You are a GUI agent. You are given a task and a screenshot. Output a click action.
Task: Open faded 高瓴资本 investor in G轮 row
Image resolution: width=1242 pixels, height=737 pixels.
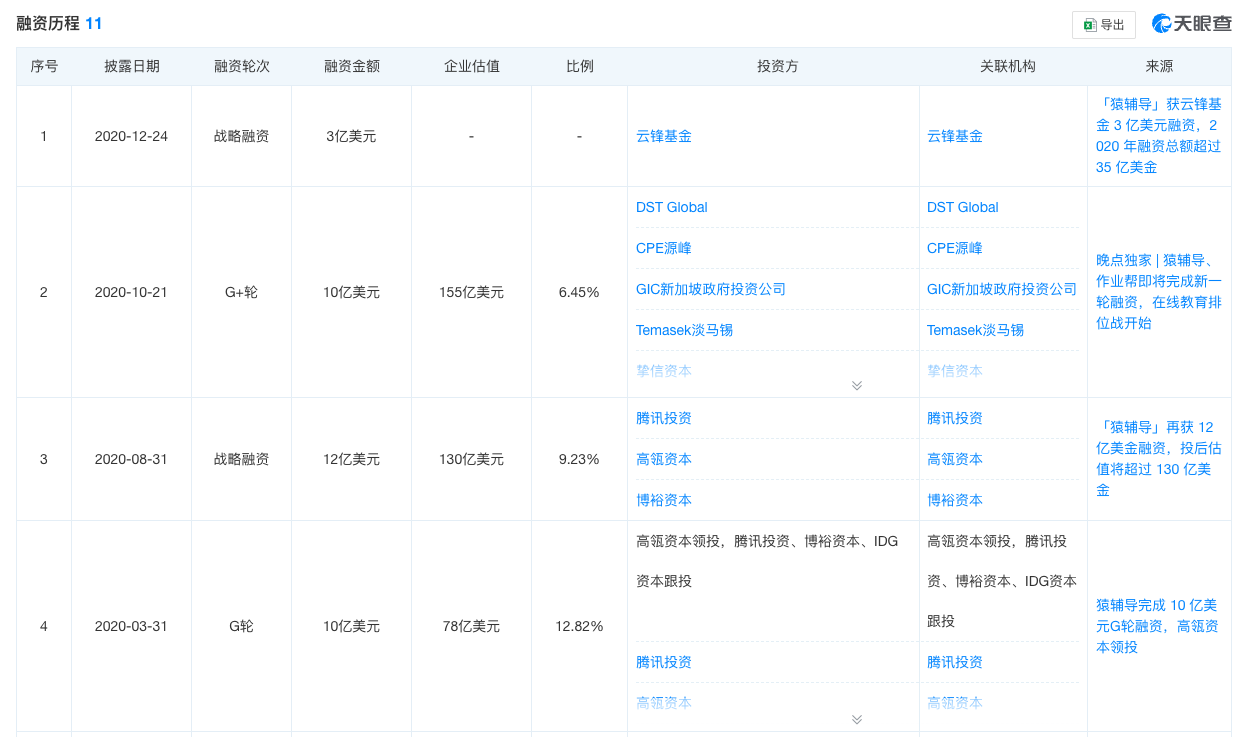(x=664, y=703)
